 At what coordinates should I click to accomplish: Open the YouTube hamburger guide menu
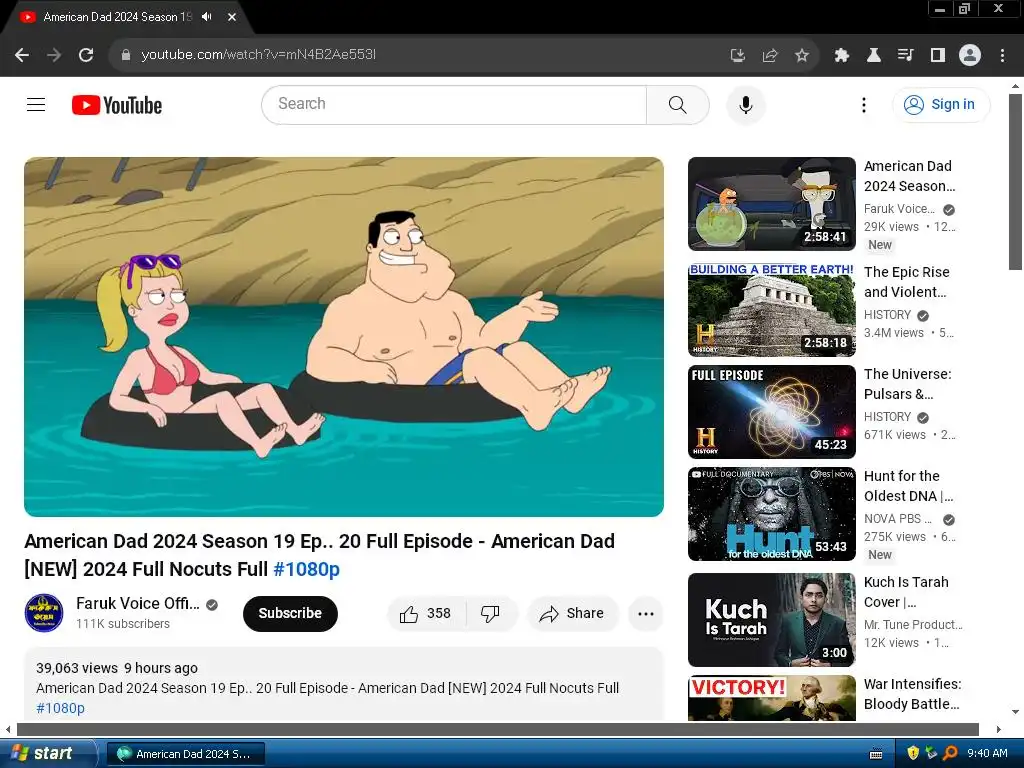tap(36, 104)
